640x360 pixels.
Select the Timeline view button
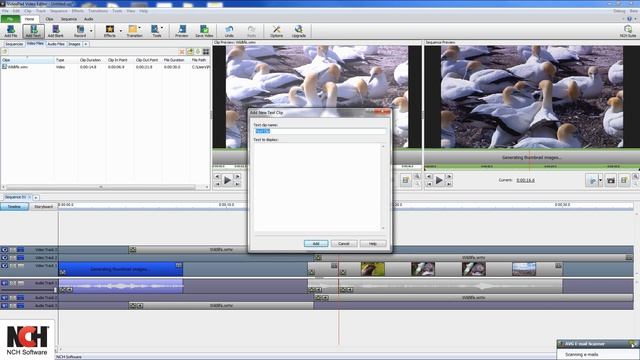pyautogui.click(x=14, y=207)
